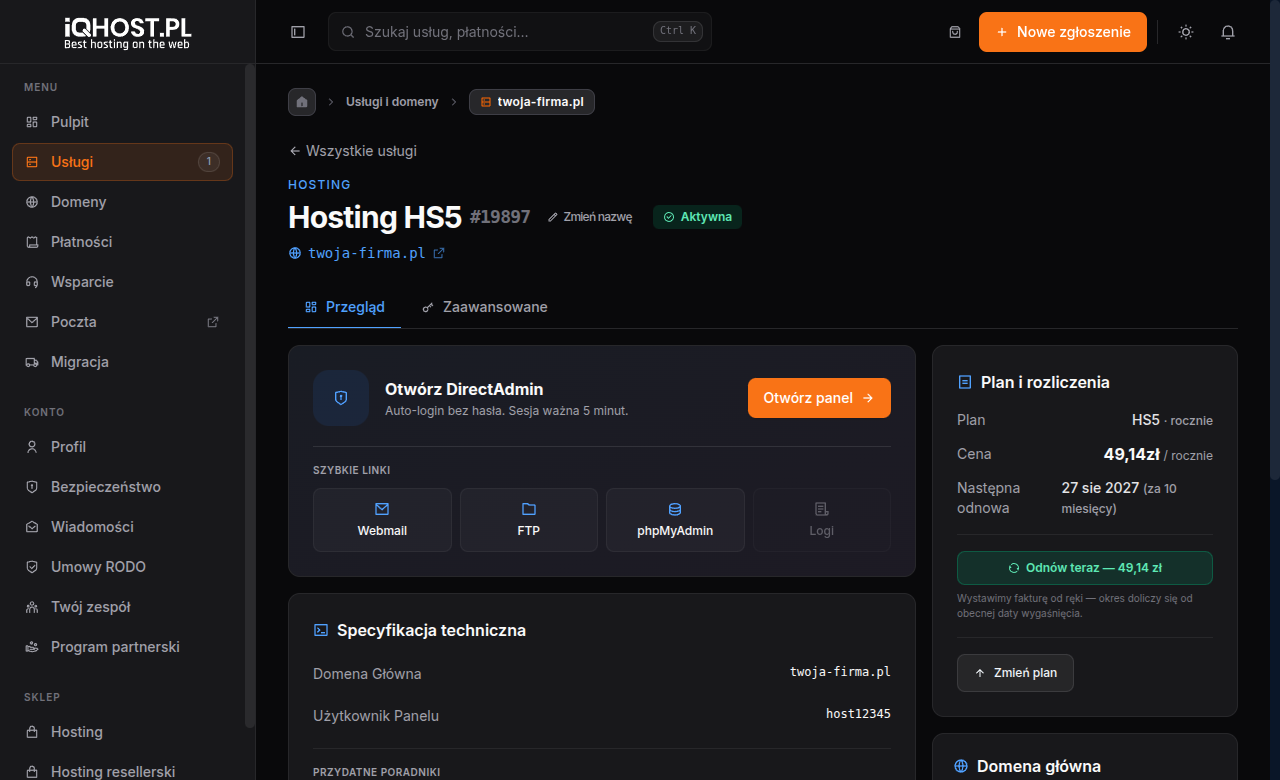Viewport: 1280px width, 780px height.
Task: Click the sidebar scrollbar
Action: coord(249,395)
